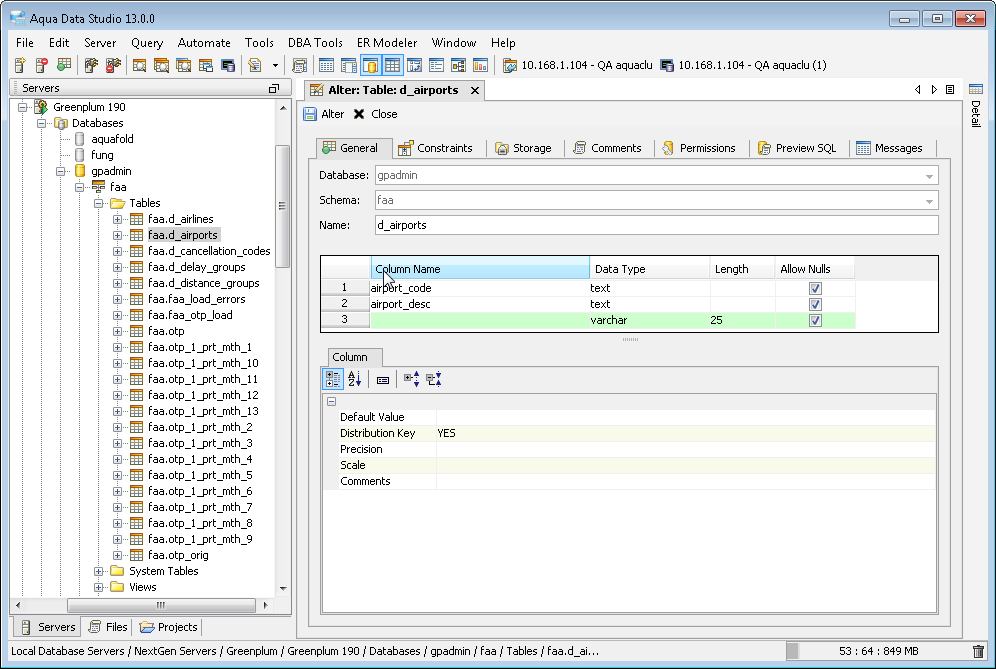Viewport: 996px width, 669px height.
Task: Click the register server toolbar icon
Action: (20, 65)
